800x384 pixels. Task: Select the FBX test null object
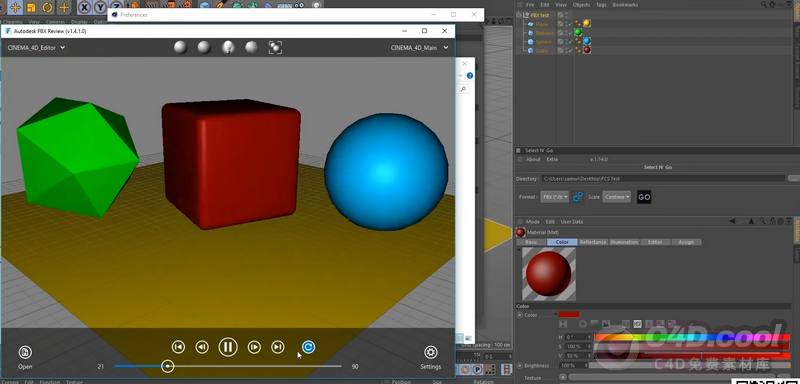(x=539, y=15)
